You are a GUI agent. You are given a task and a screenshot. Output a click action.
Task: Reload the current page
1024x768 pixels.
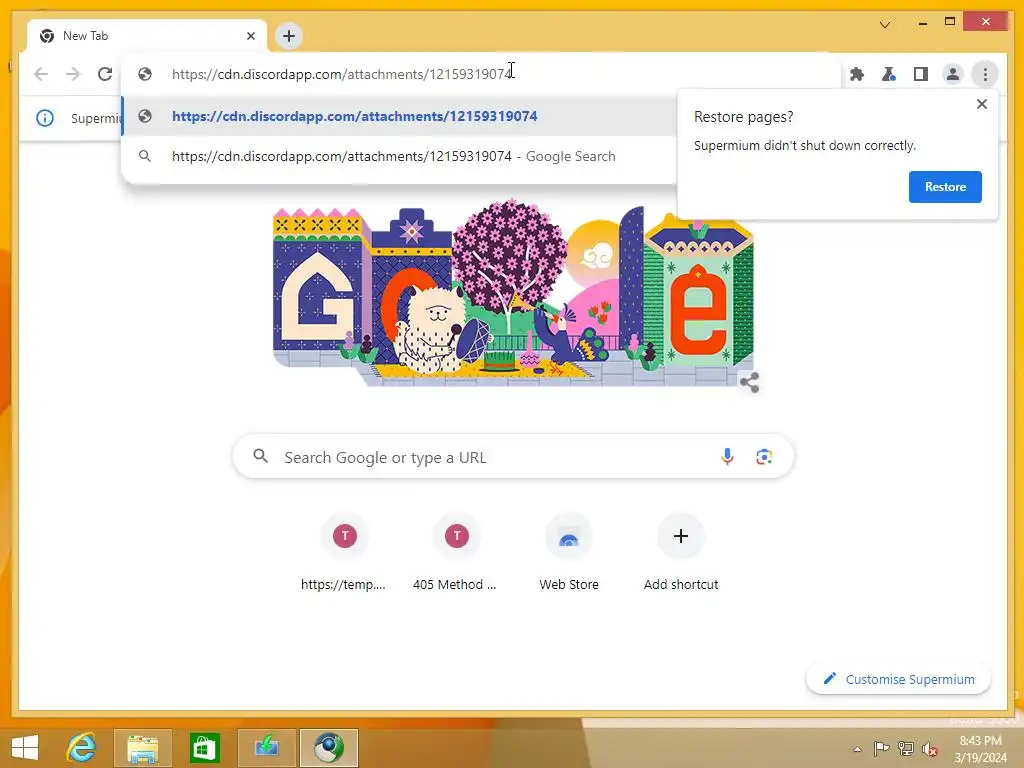(105, 74)
